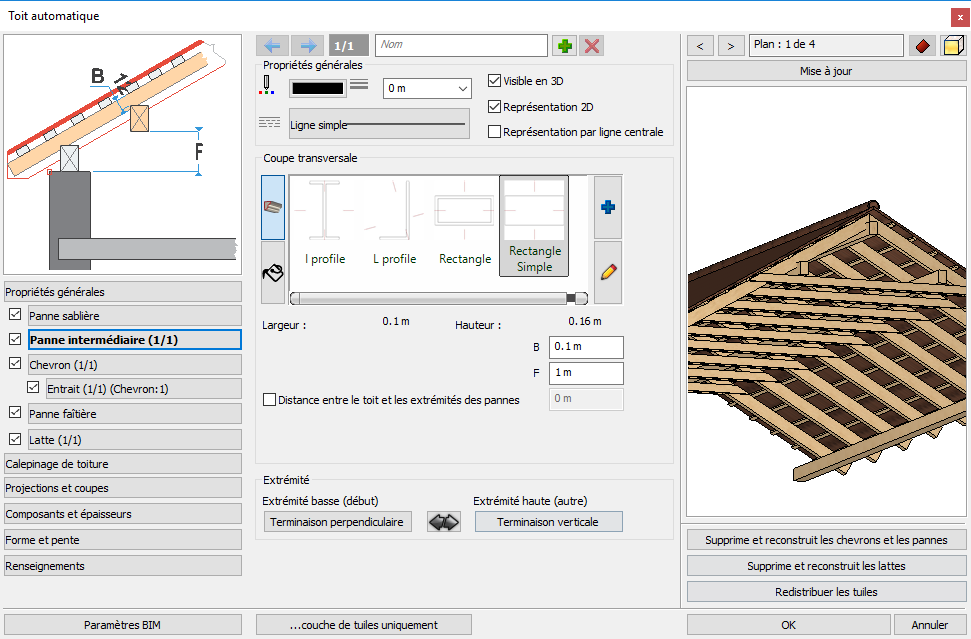Viewport: 971px width, 639px height.
Task: Open the 0 m dropdown
Action: click(x=427, y=89)
